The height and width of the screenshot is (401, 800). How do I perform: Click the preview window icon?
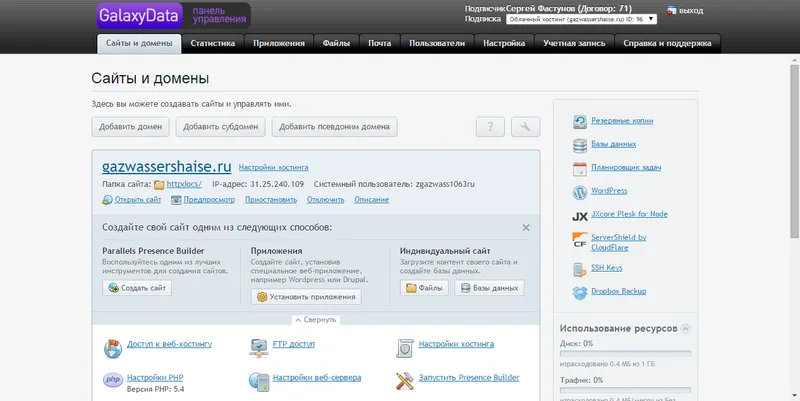[x=176, y=200]
